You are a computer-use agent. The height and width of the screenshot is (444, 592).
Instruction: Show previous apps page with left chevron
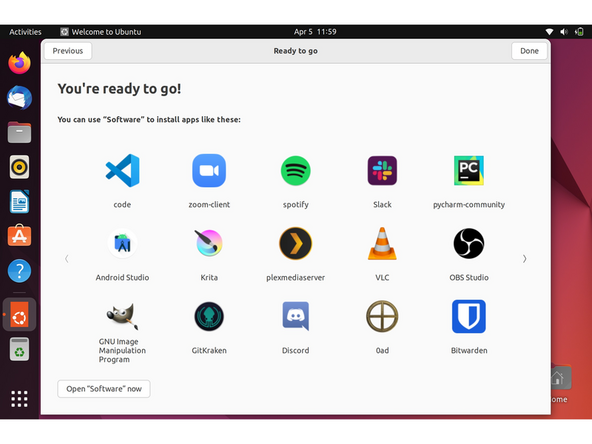point(67,259)
